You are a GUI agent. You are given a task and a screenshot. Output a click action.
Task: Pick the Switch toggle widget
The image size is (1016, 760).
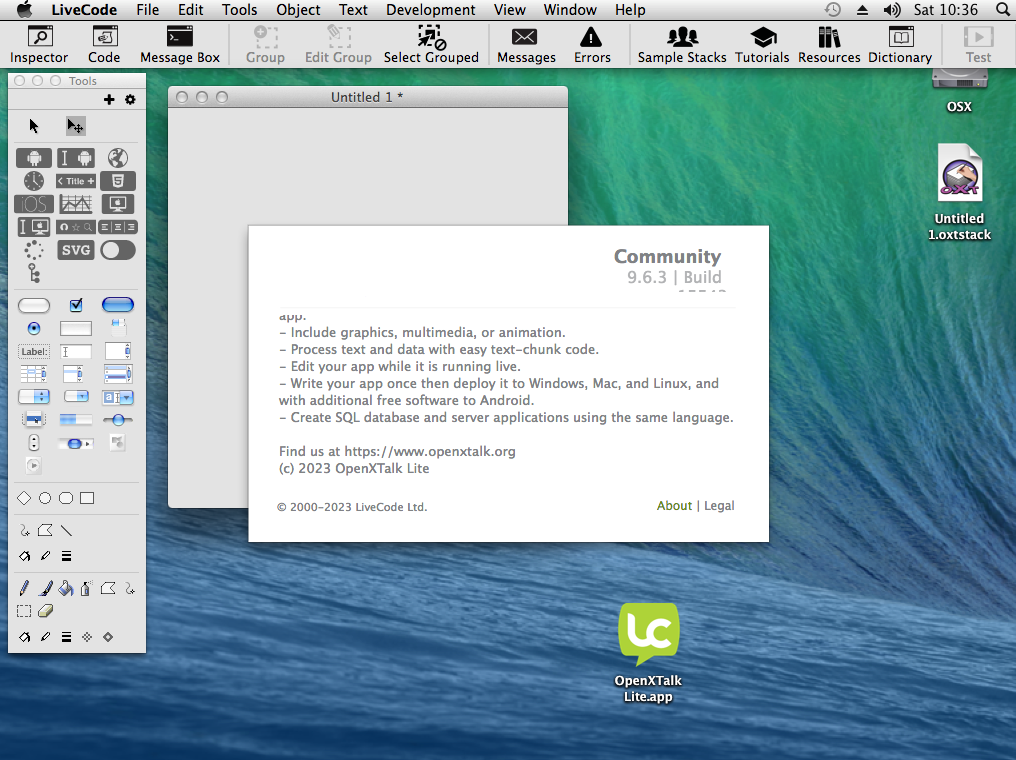tap(117, 250)
